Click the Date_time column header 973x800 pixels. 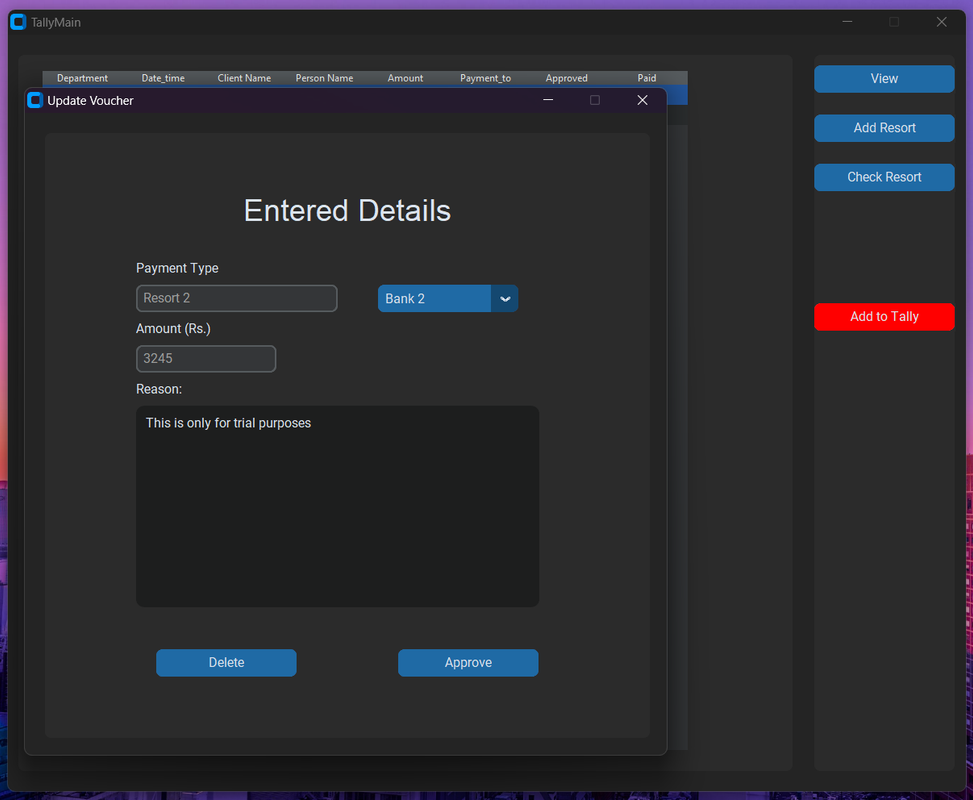[163, 78]
